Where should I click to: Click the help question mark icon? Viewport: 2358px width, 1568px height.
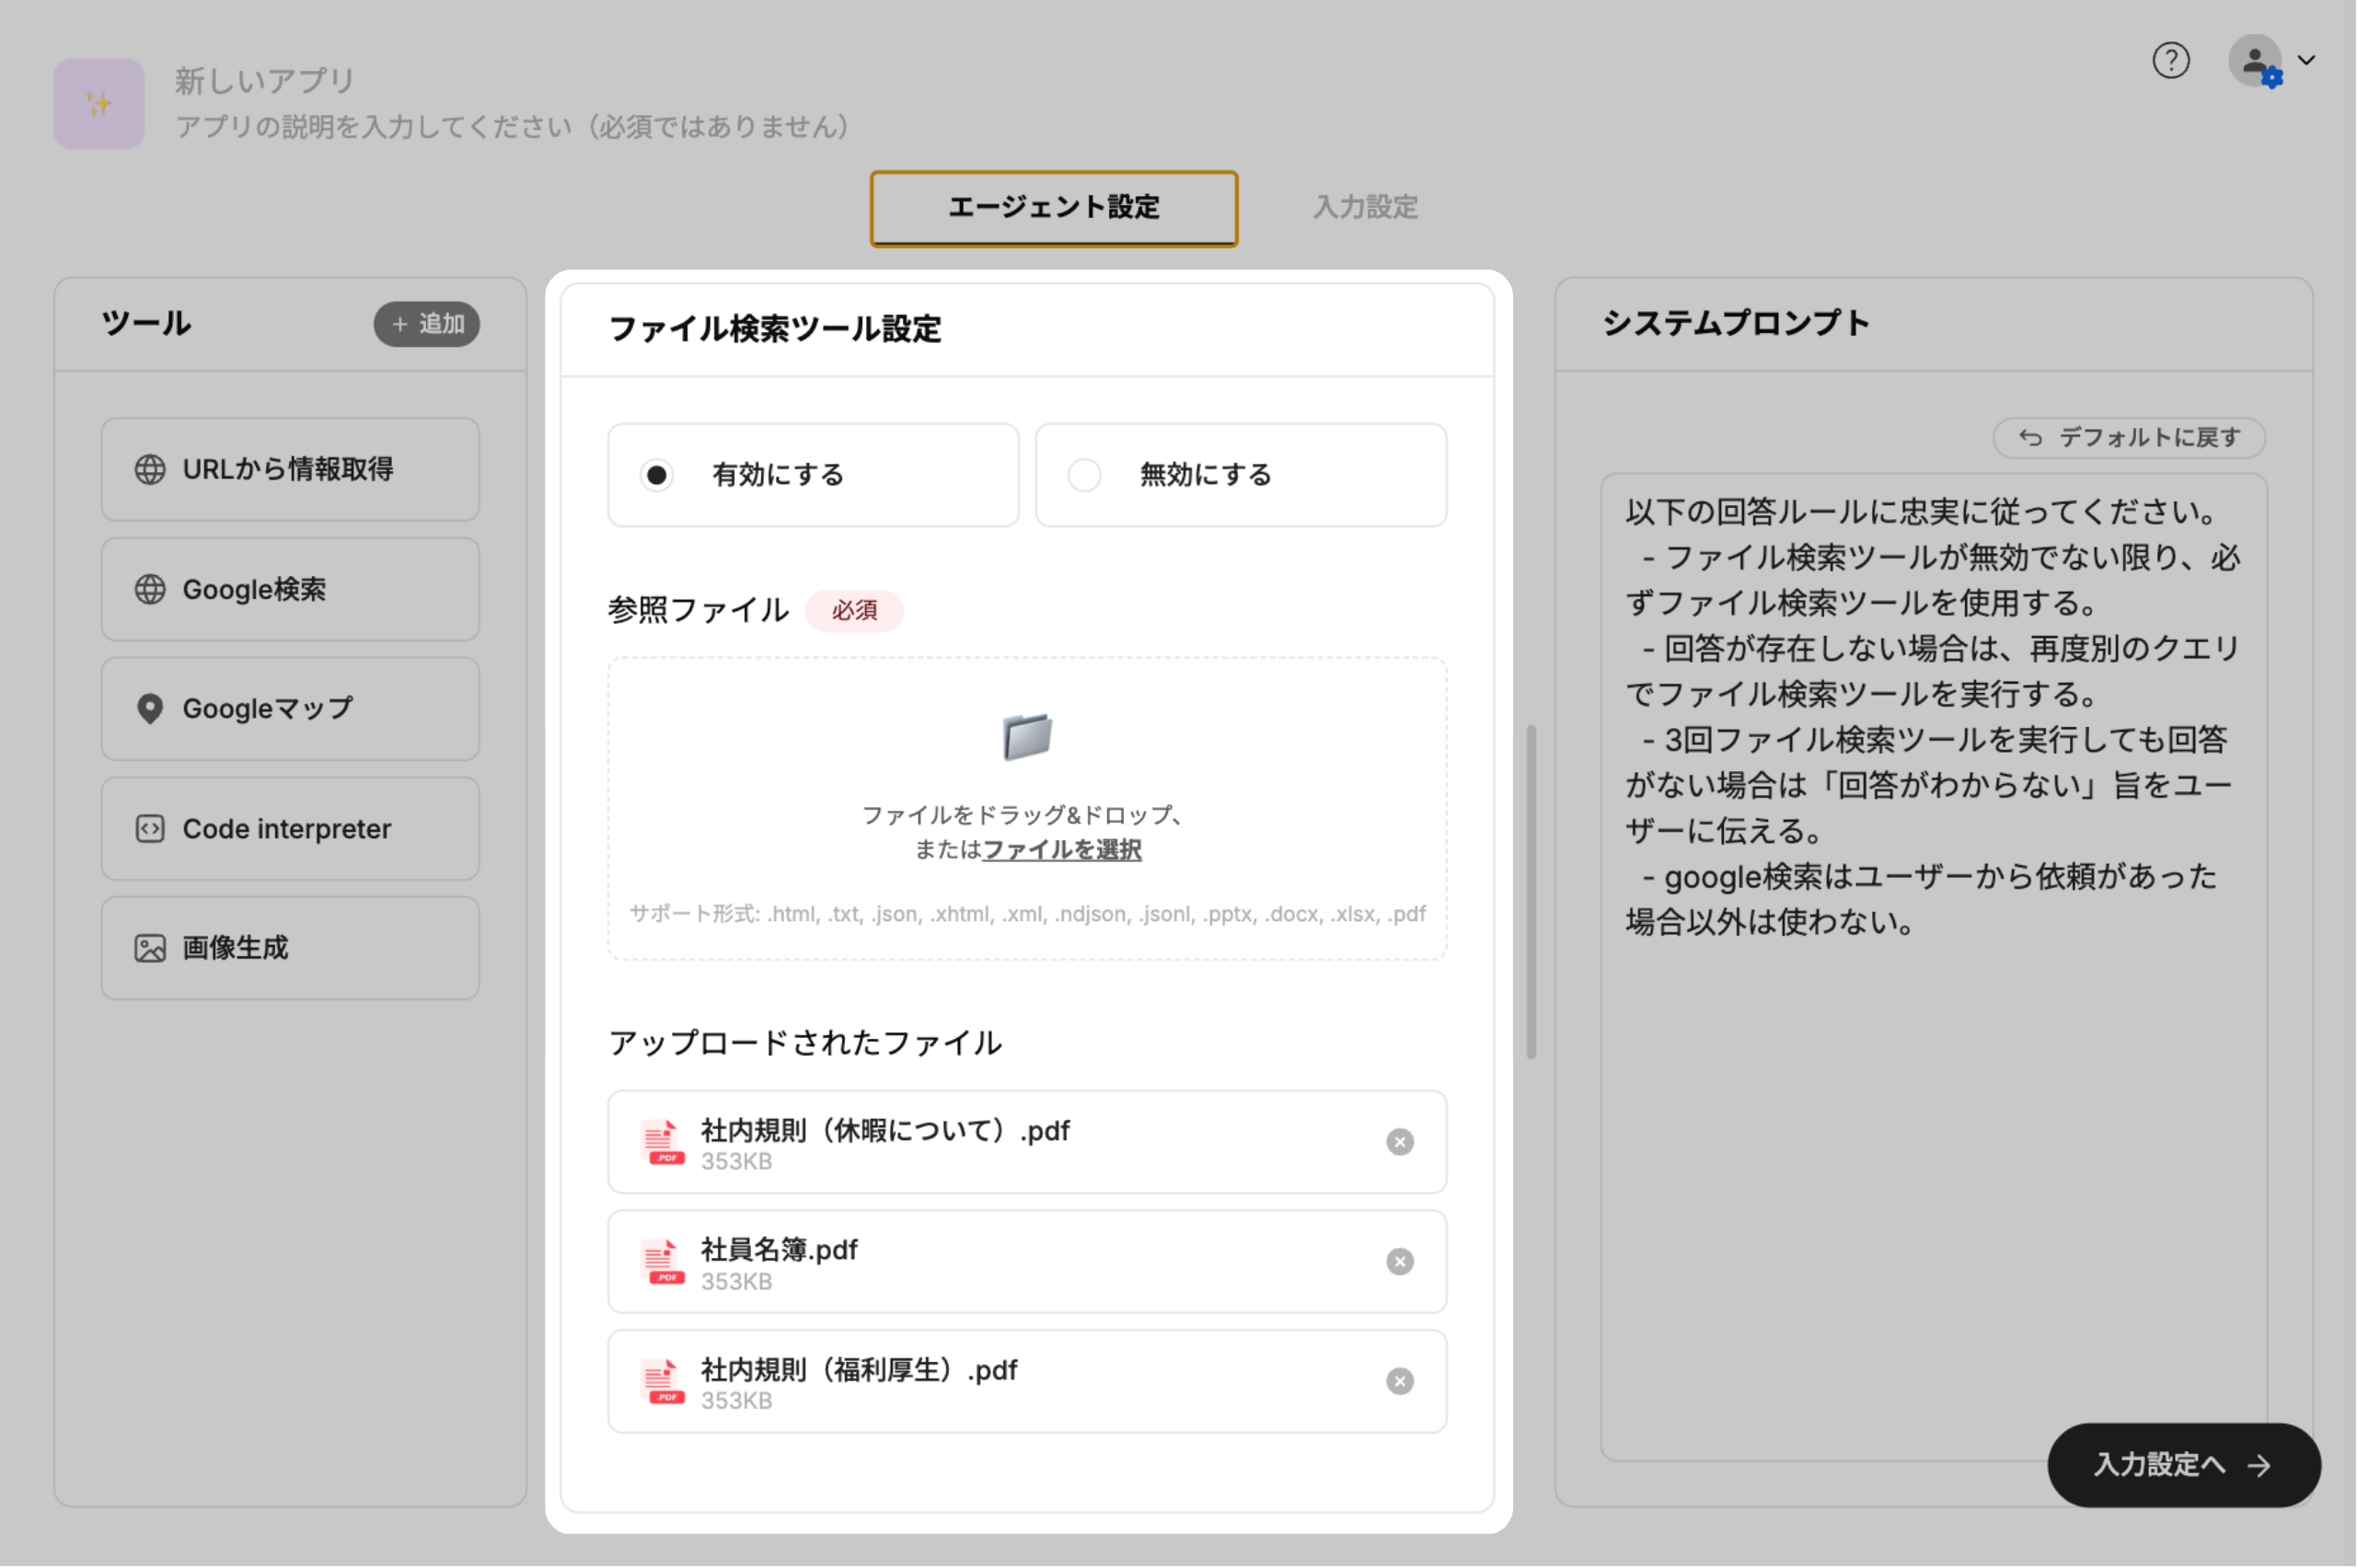(2170, 61)
